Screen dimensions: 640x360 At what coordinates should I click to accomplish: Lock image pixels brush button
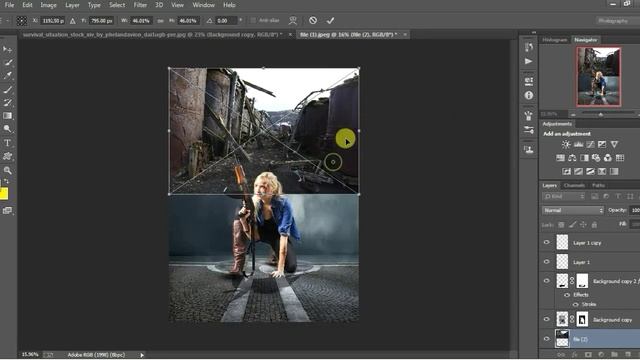(x=572, y=225)
